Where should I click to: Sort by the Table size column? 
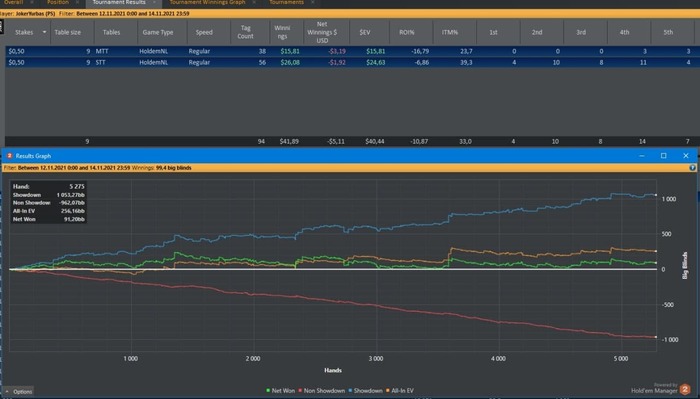pyautogui.click(x=67, y=32)
